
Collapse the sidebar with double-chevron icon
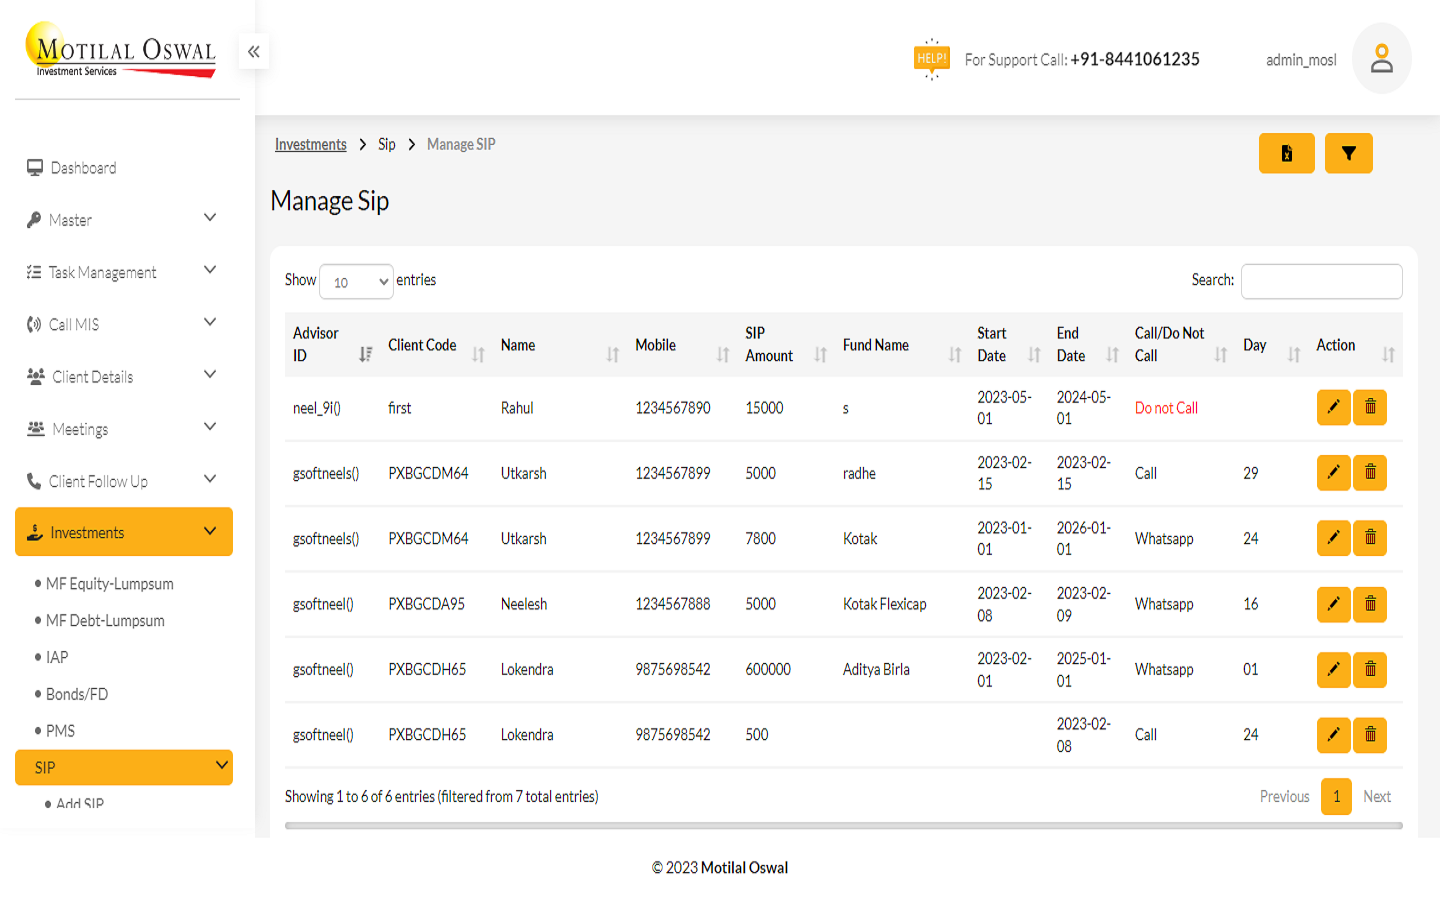coord(254,51)
